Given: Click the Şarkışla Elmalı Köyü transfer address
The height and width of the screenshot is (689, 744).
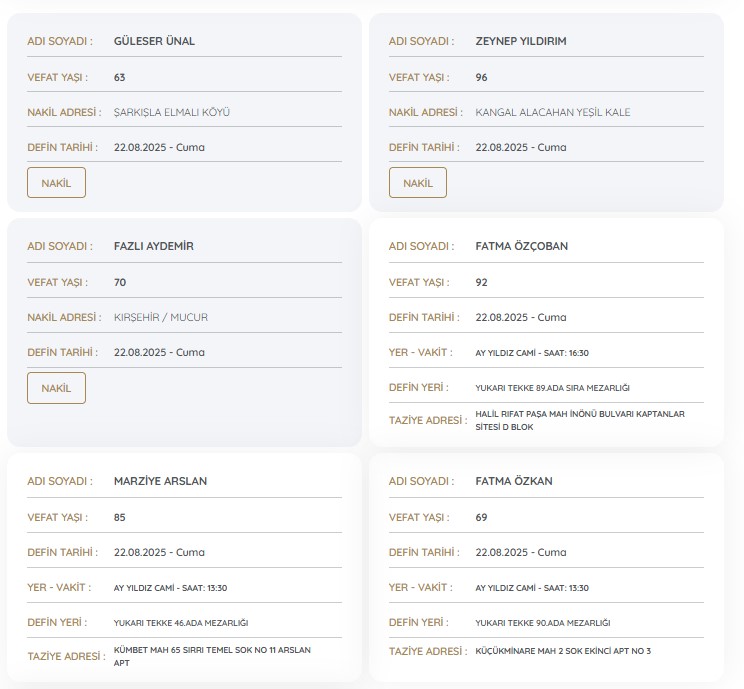Looking at the screenshot, I should pos(172,112).
